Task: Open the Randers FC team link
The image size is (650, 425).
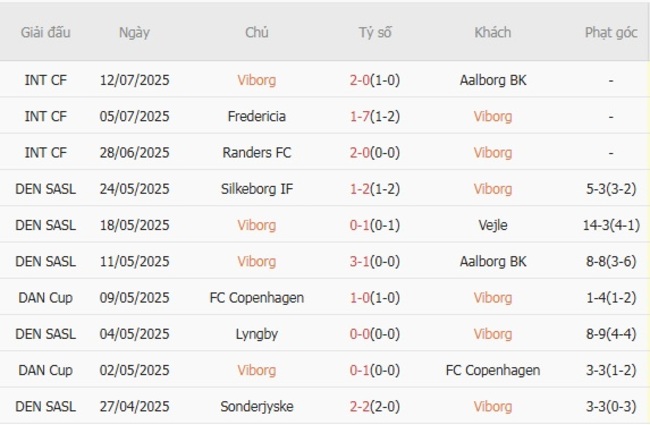Action: click(x=256, y=152)
